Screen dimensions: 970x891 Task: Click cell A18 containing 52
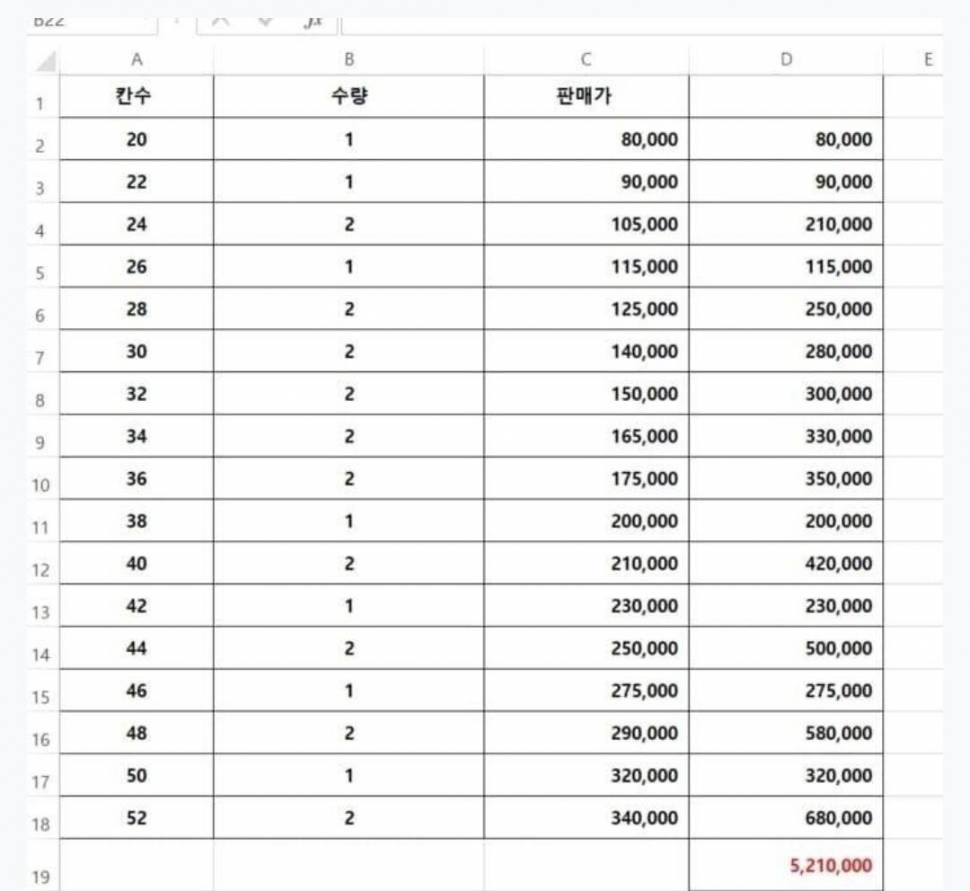pyautogui.click(x=137, y=818)
